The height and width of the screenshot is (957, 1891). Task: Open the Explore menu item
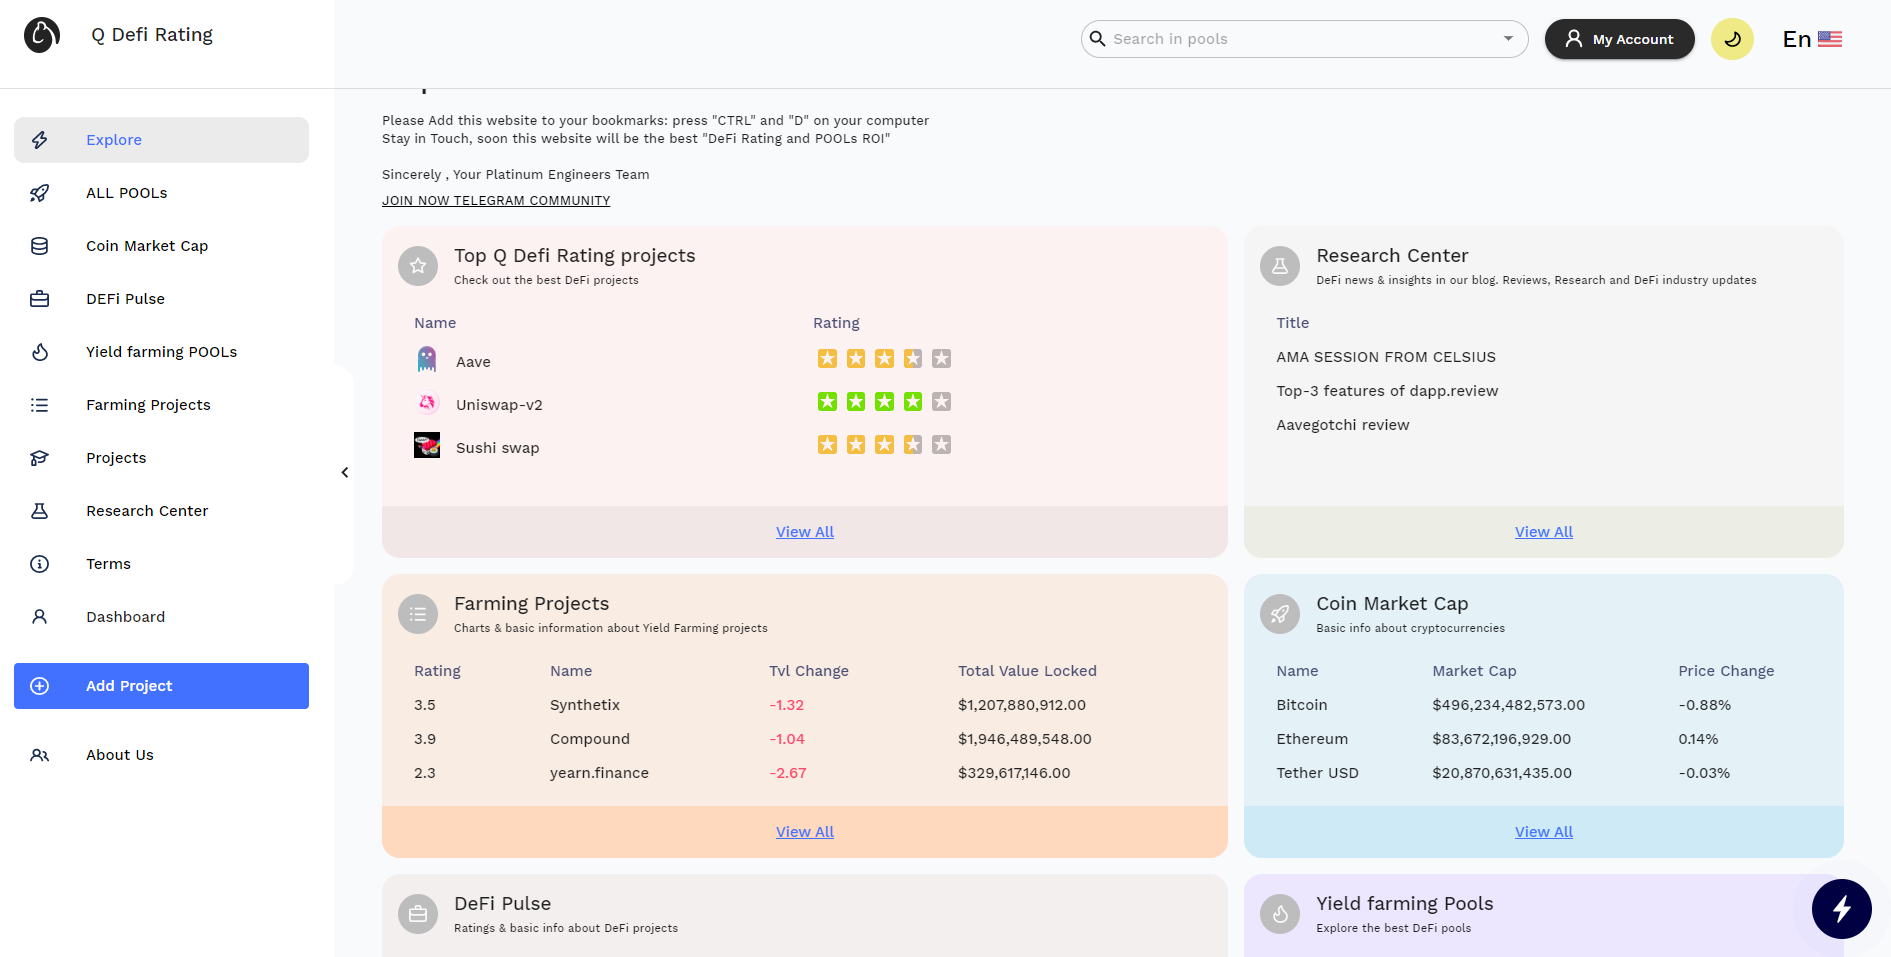(161, 140)
